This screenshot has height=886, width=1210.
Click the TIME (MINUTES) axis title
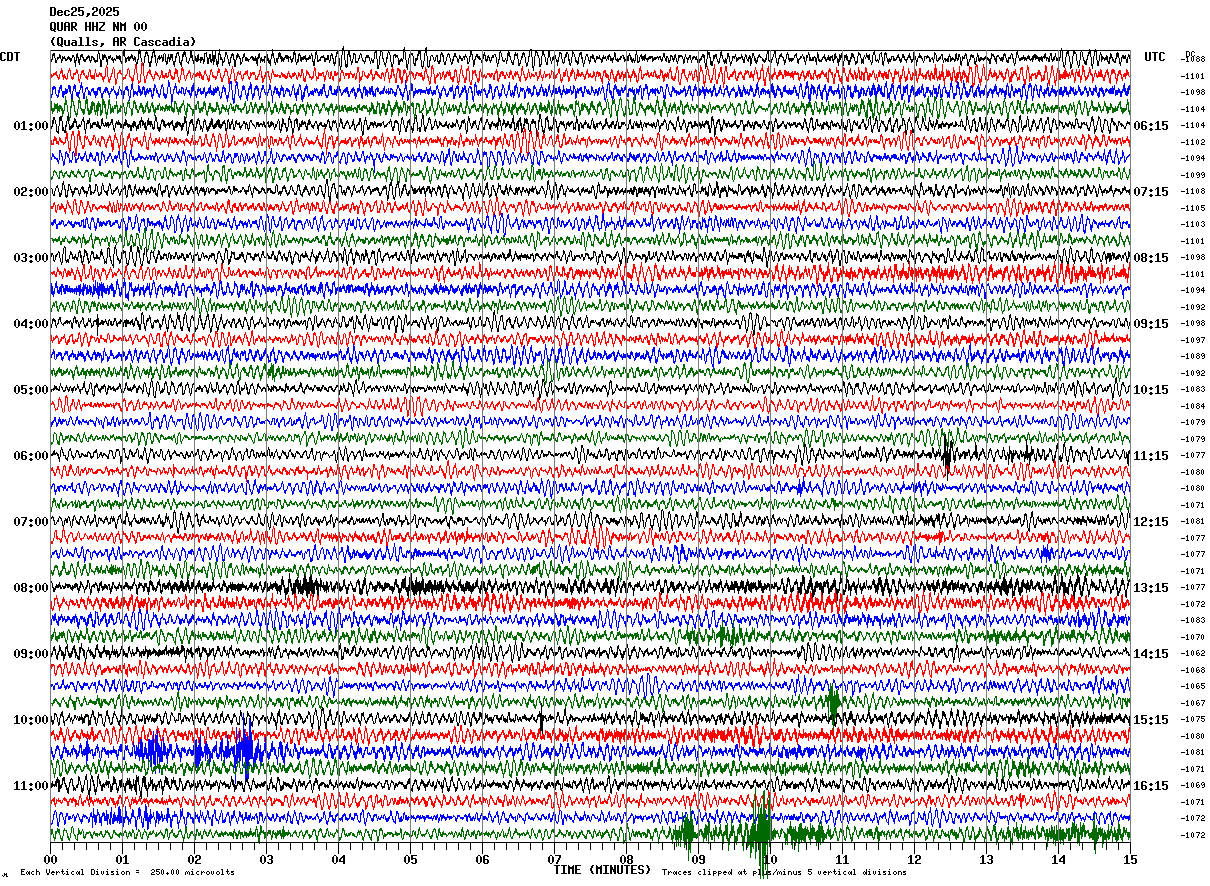tap(602, 869)
